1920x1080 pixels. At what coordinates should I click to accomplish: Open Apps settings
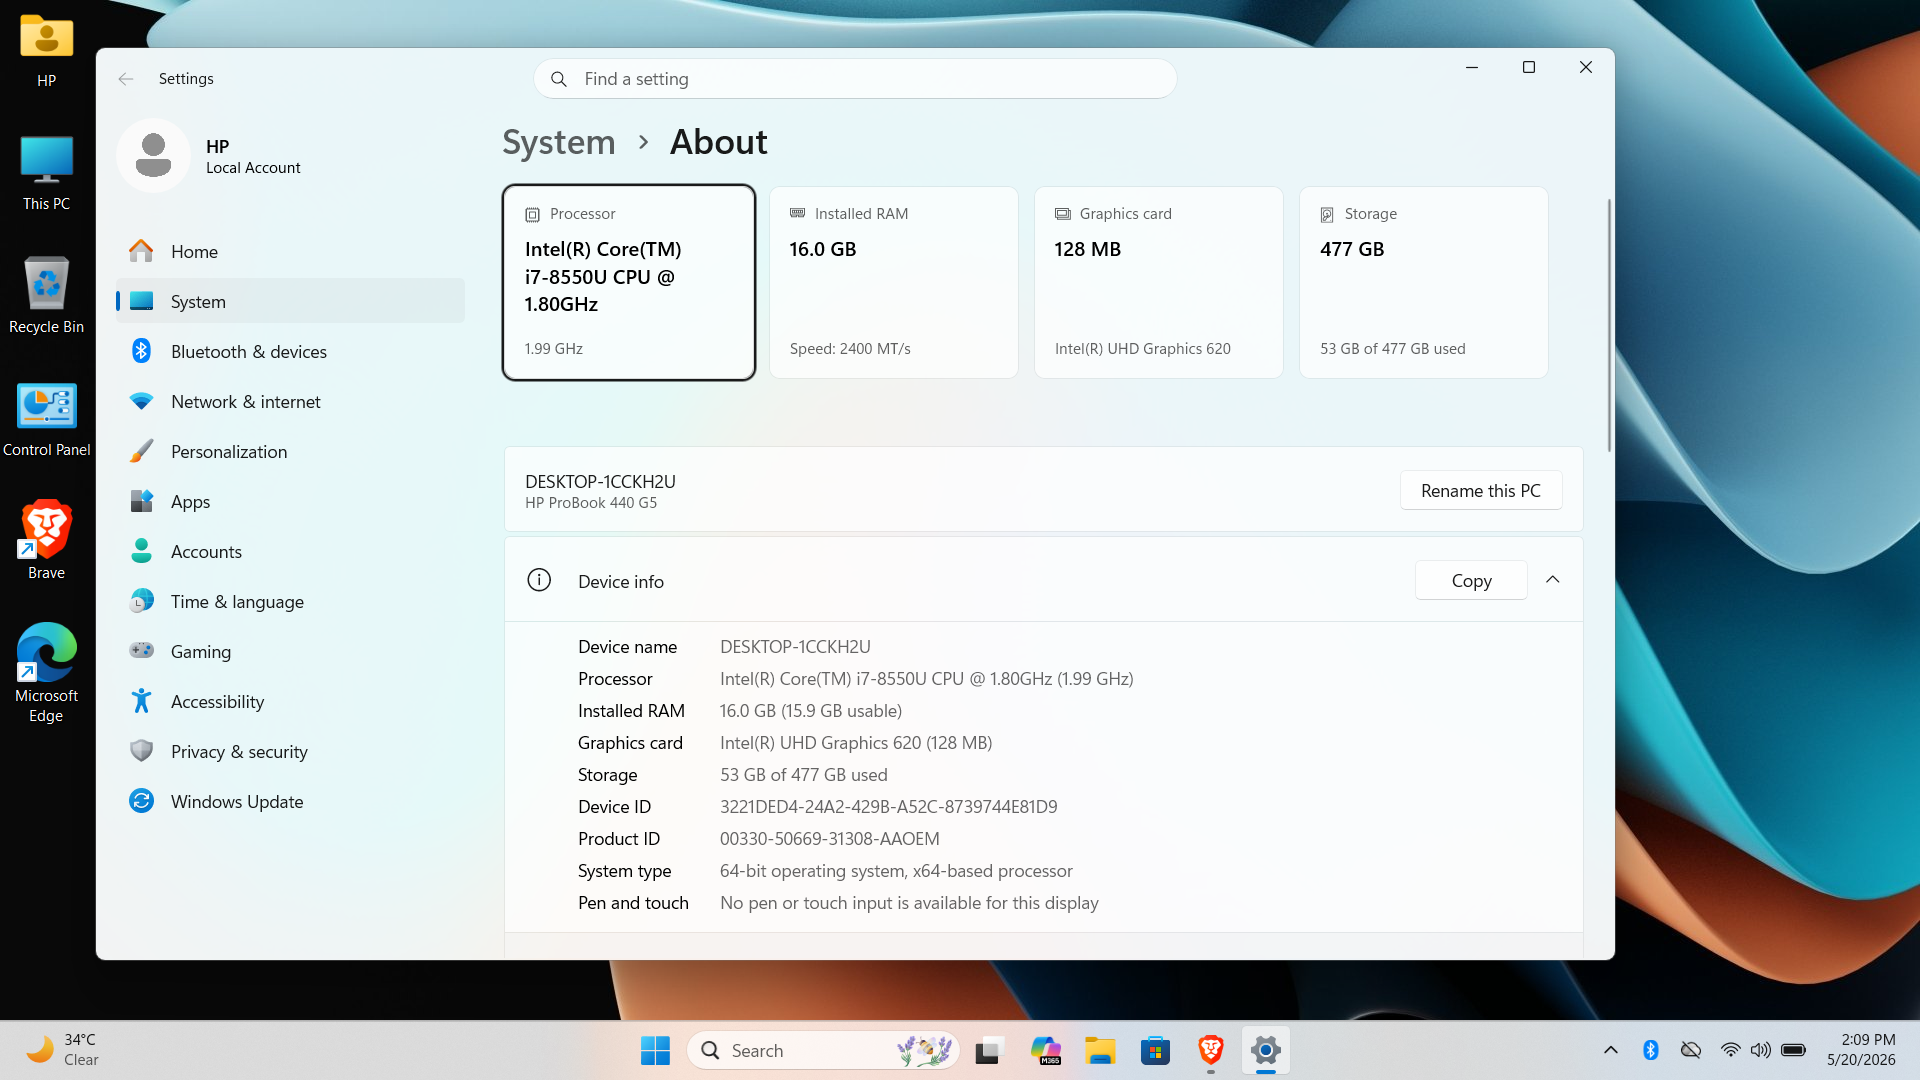coord(290,502)
